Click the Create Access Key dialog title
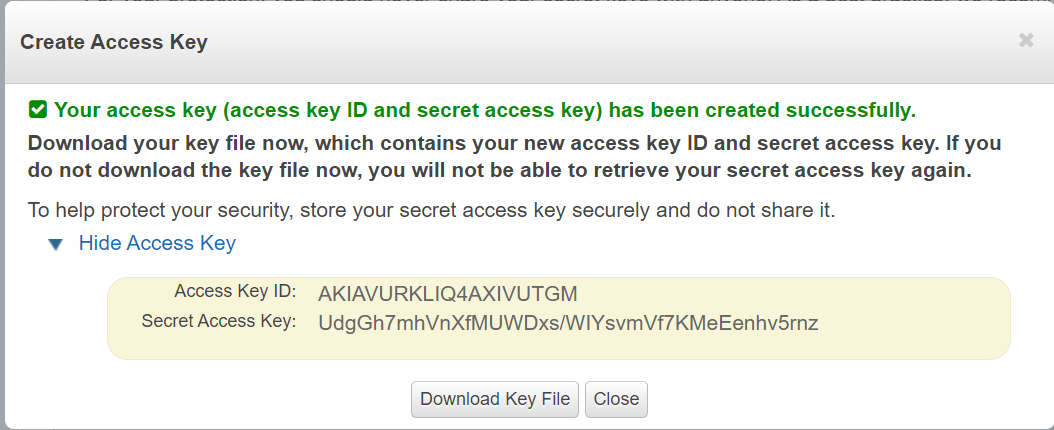Image resolution: width=1054 pixels, height=430 pixels. (x=114, y=42)
